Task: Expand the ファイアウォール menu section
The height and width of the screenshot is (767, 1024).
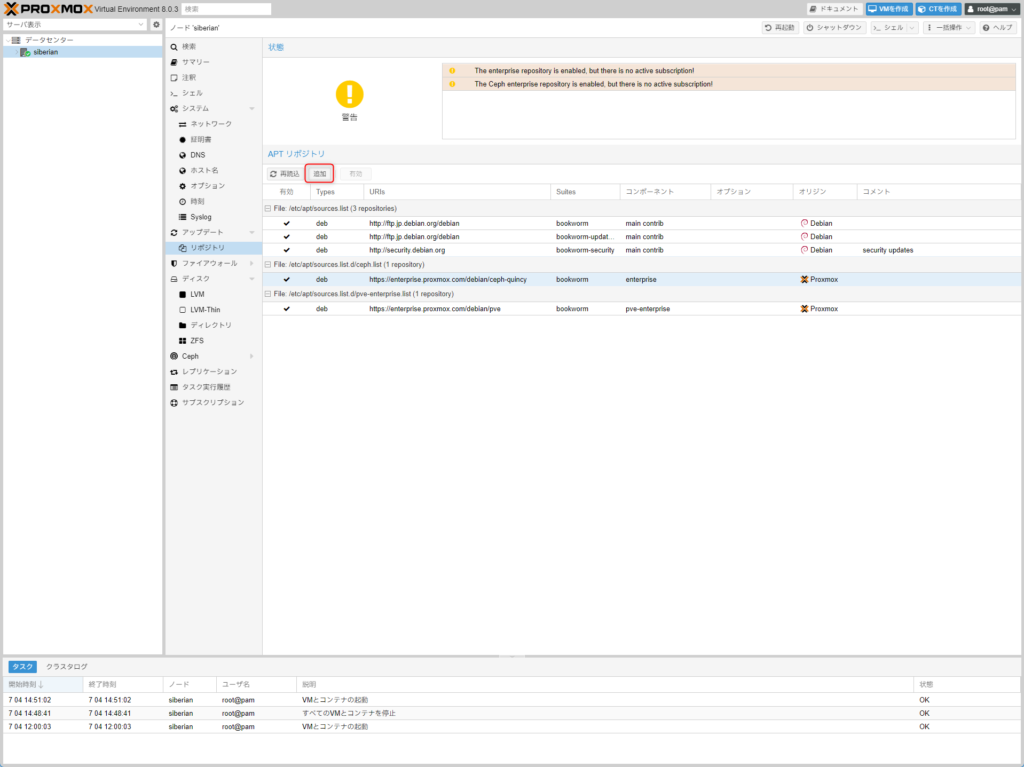Action: click(252, 264)
